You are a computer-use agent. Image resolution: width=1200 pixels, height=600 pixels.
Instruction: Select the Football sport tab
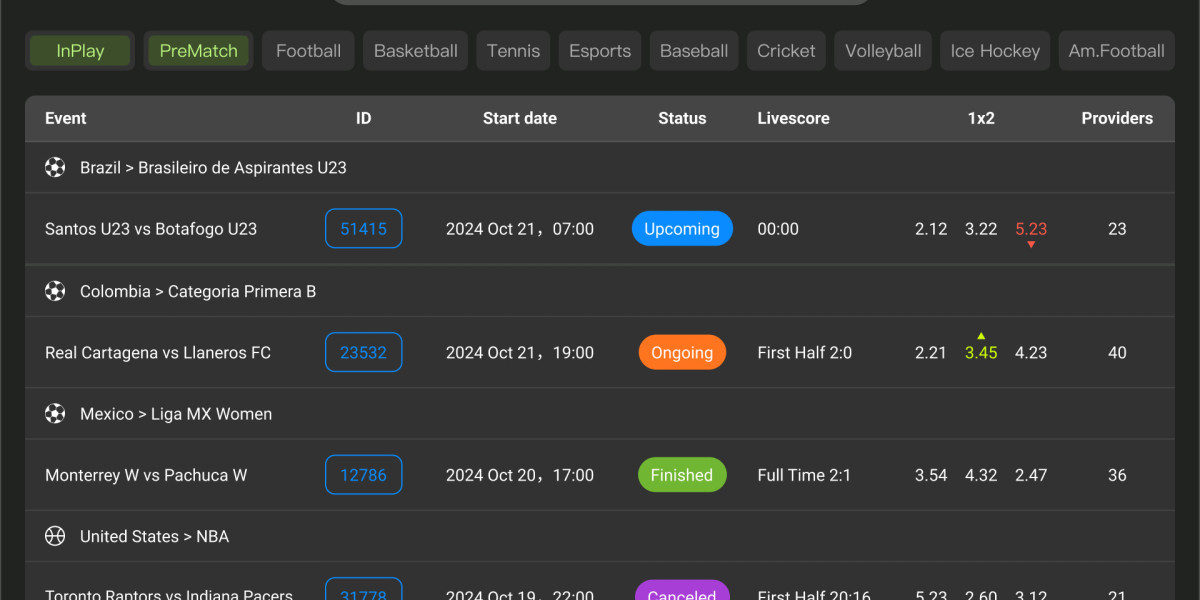pyautogui.click(x=308, y=51)
